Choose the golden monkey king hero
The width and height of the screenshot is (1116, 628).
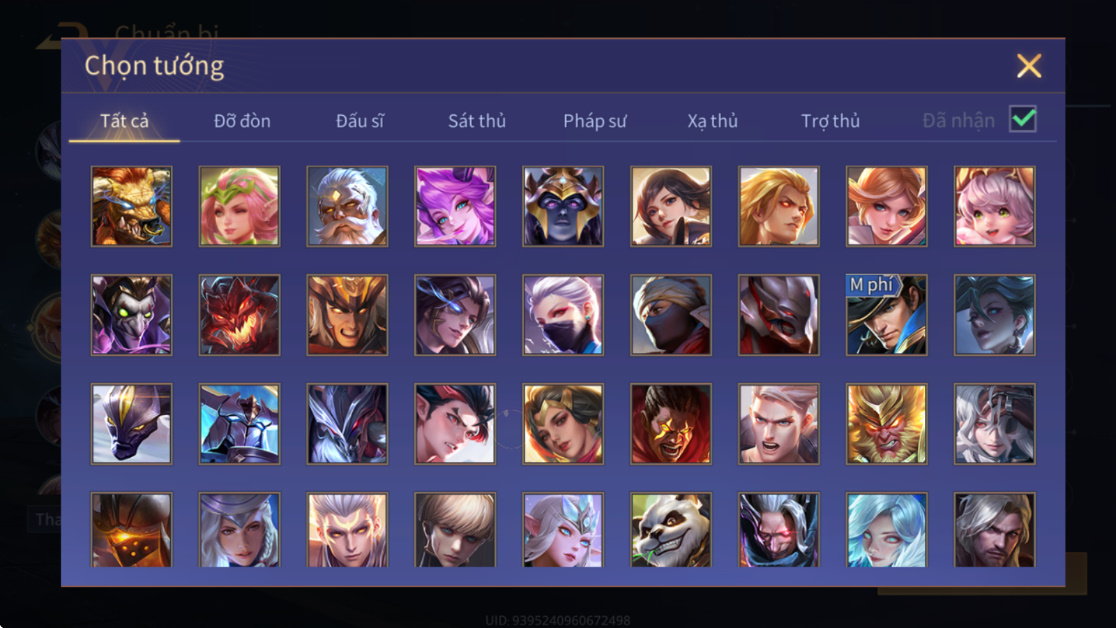tap(886, 424)
